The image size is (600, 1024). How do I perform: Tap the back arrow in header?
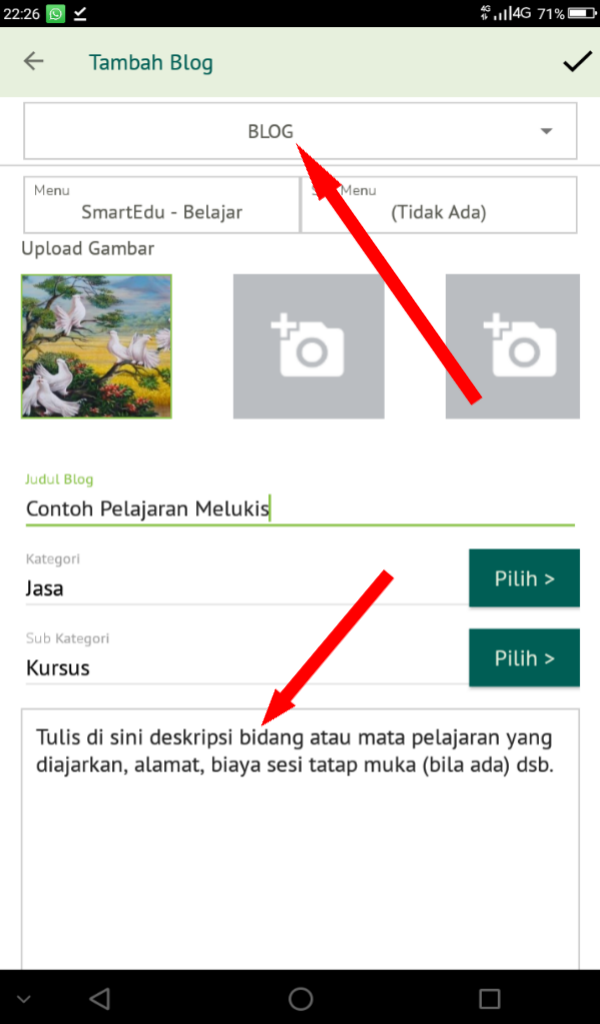coord(34,61)
